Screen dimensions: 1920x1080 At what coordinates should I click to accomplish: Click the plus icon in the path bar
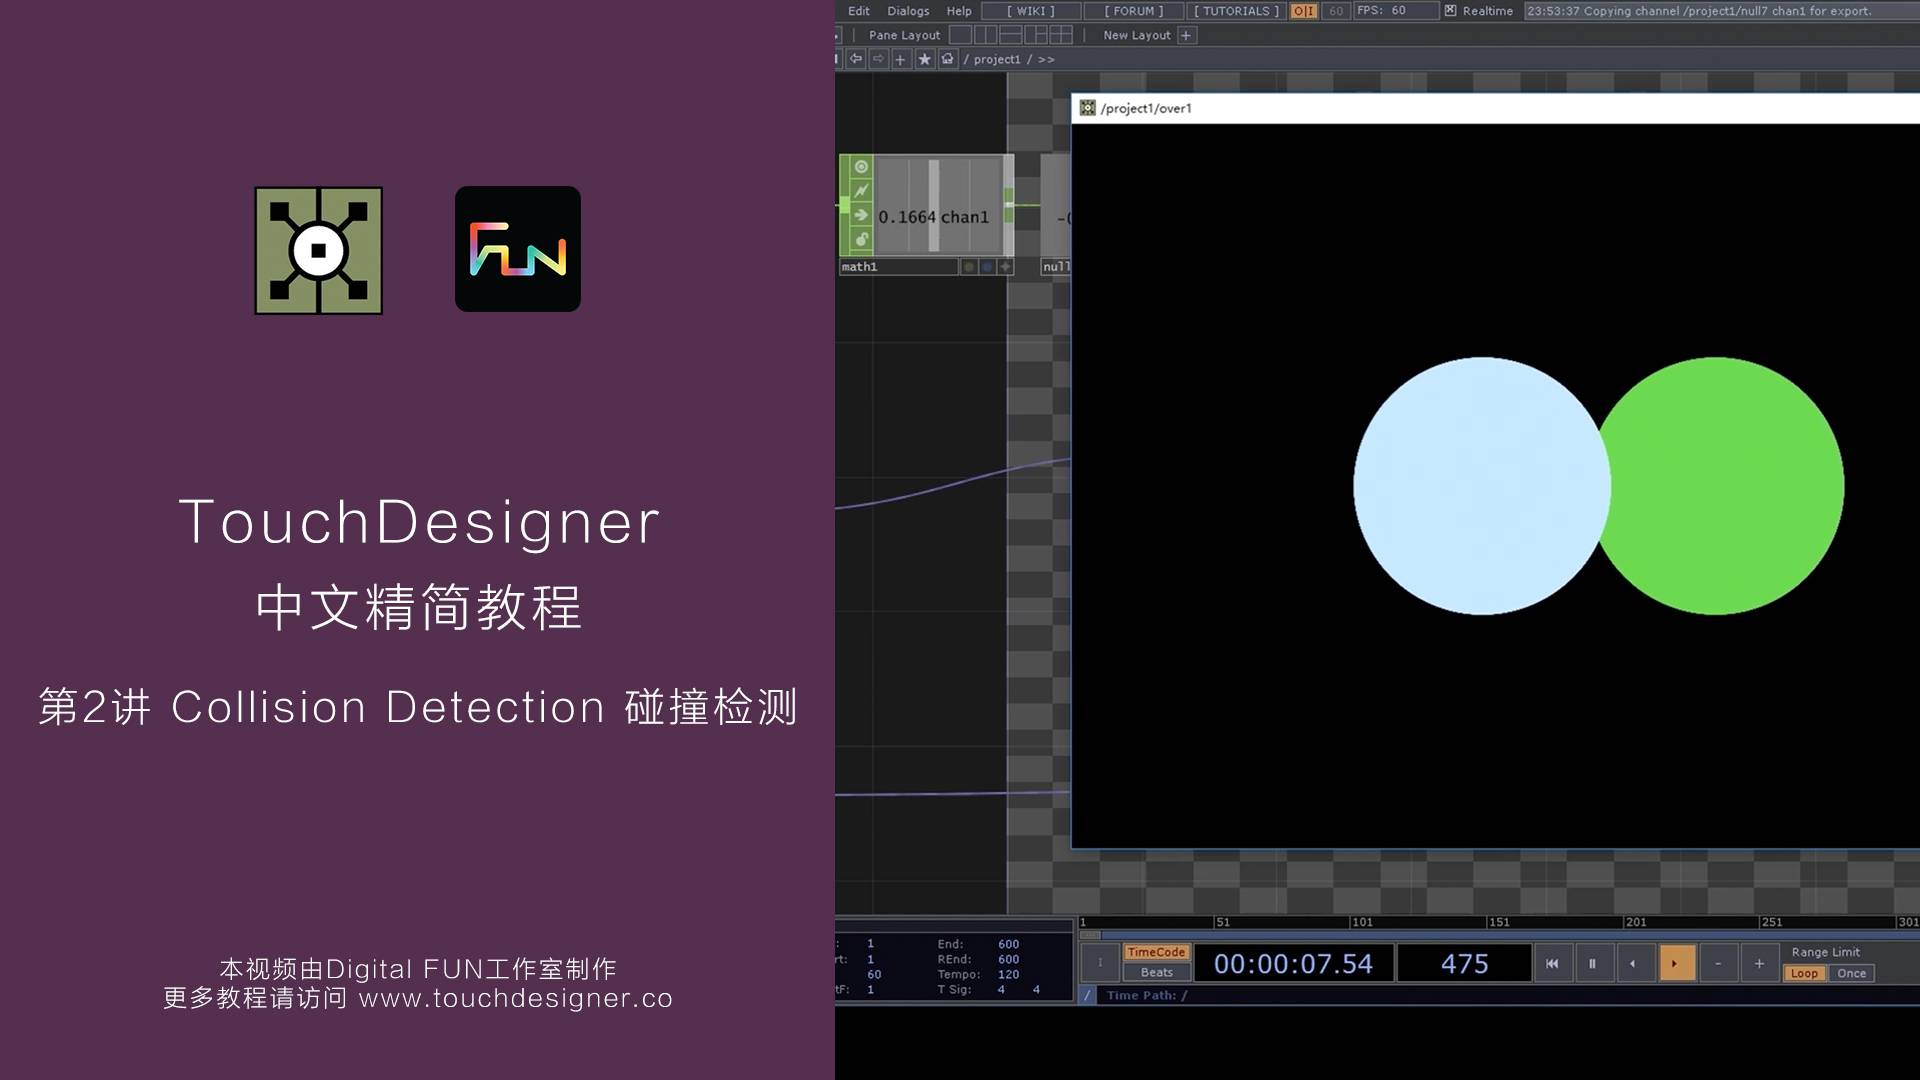click(x=900, y=59)
